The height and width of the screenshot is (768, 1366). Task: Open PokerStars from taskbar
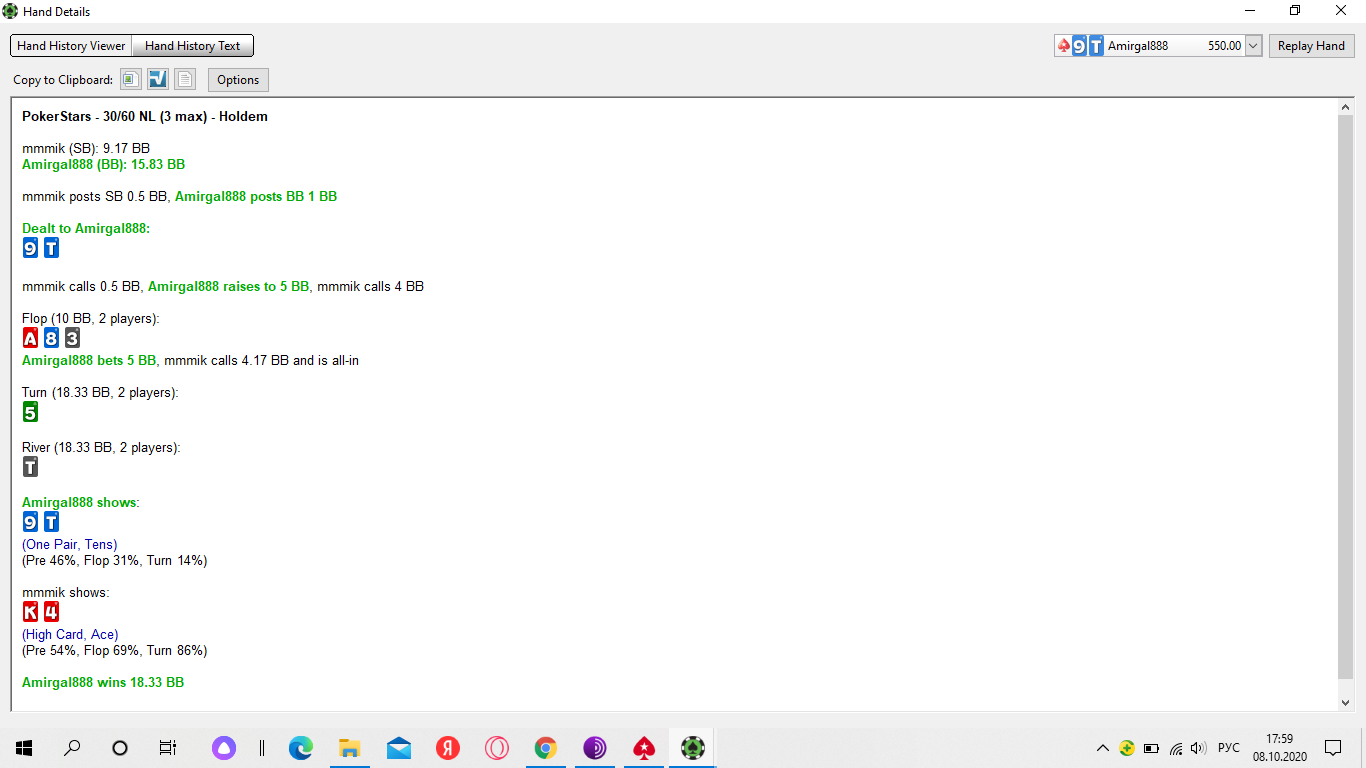point(643,747)
